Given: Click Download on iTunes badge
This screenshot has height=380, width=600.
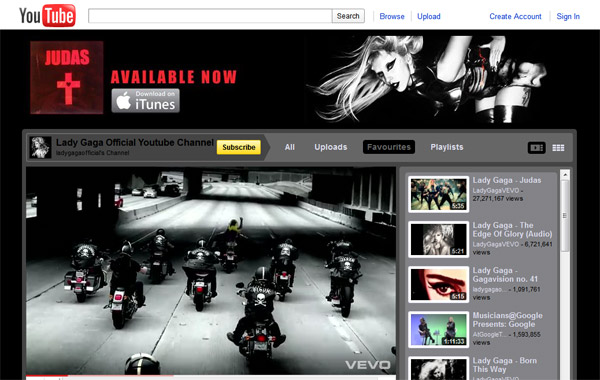Looking at the screenshot, I should coord(145,101).
